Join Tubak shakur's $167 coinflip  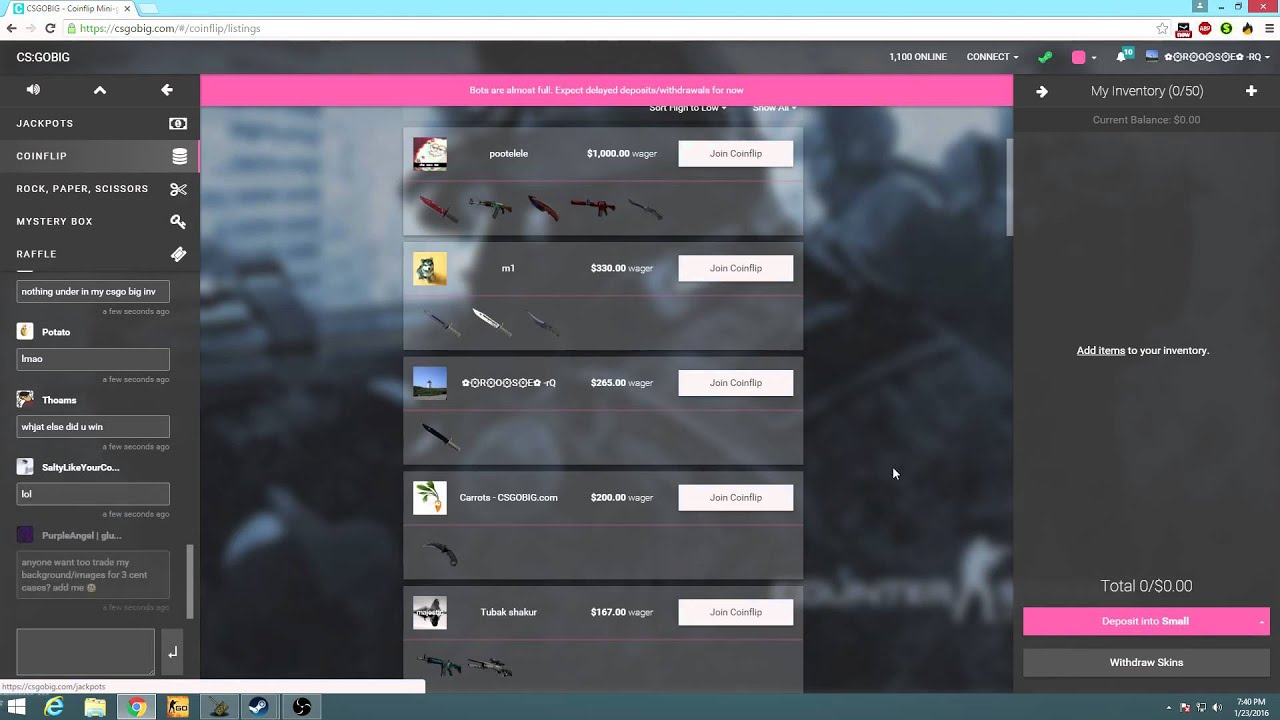(x=736, y=612)
